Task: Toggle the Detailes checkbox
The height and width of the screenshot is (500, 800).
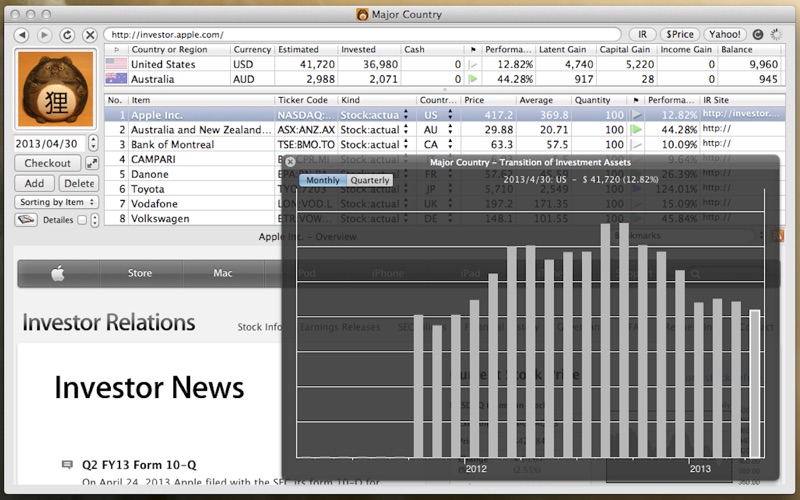Action: click(x=82, y=220)
